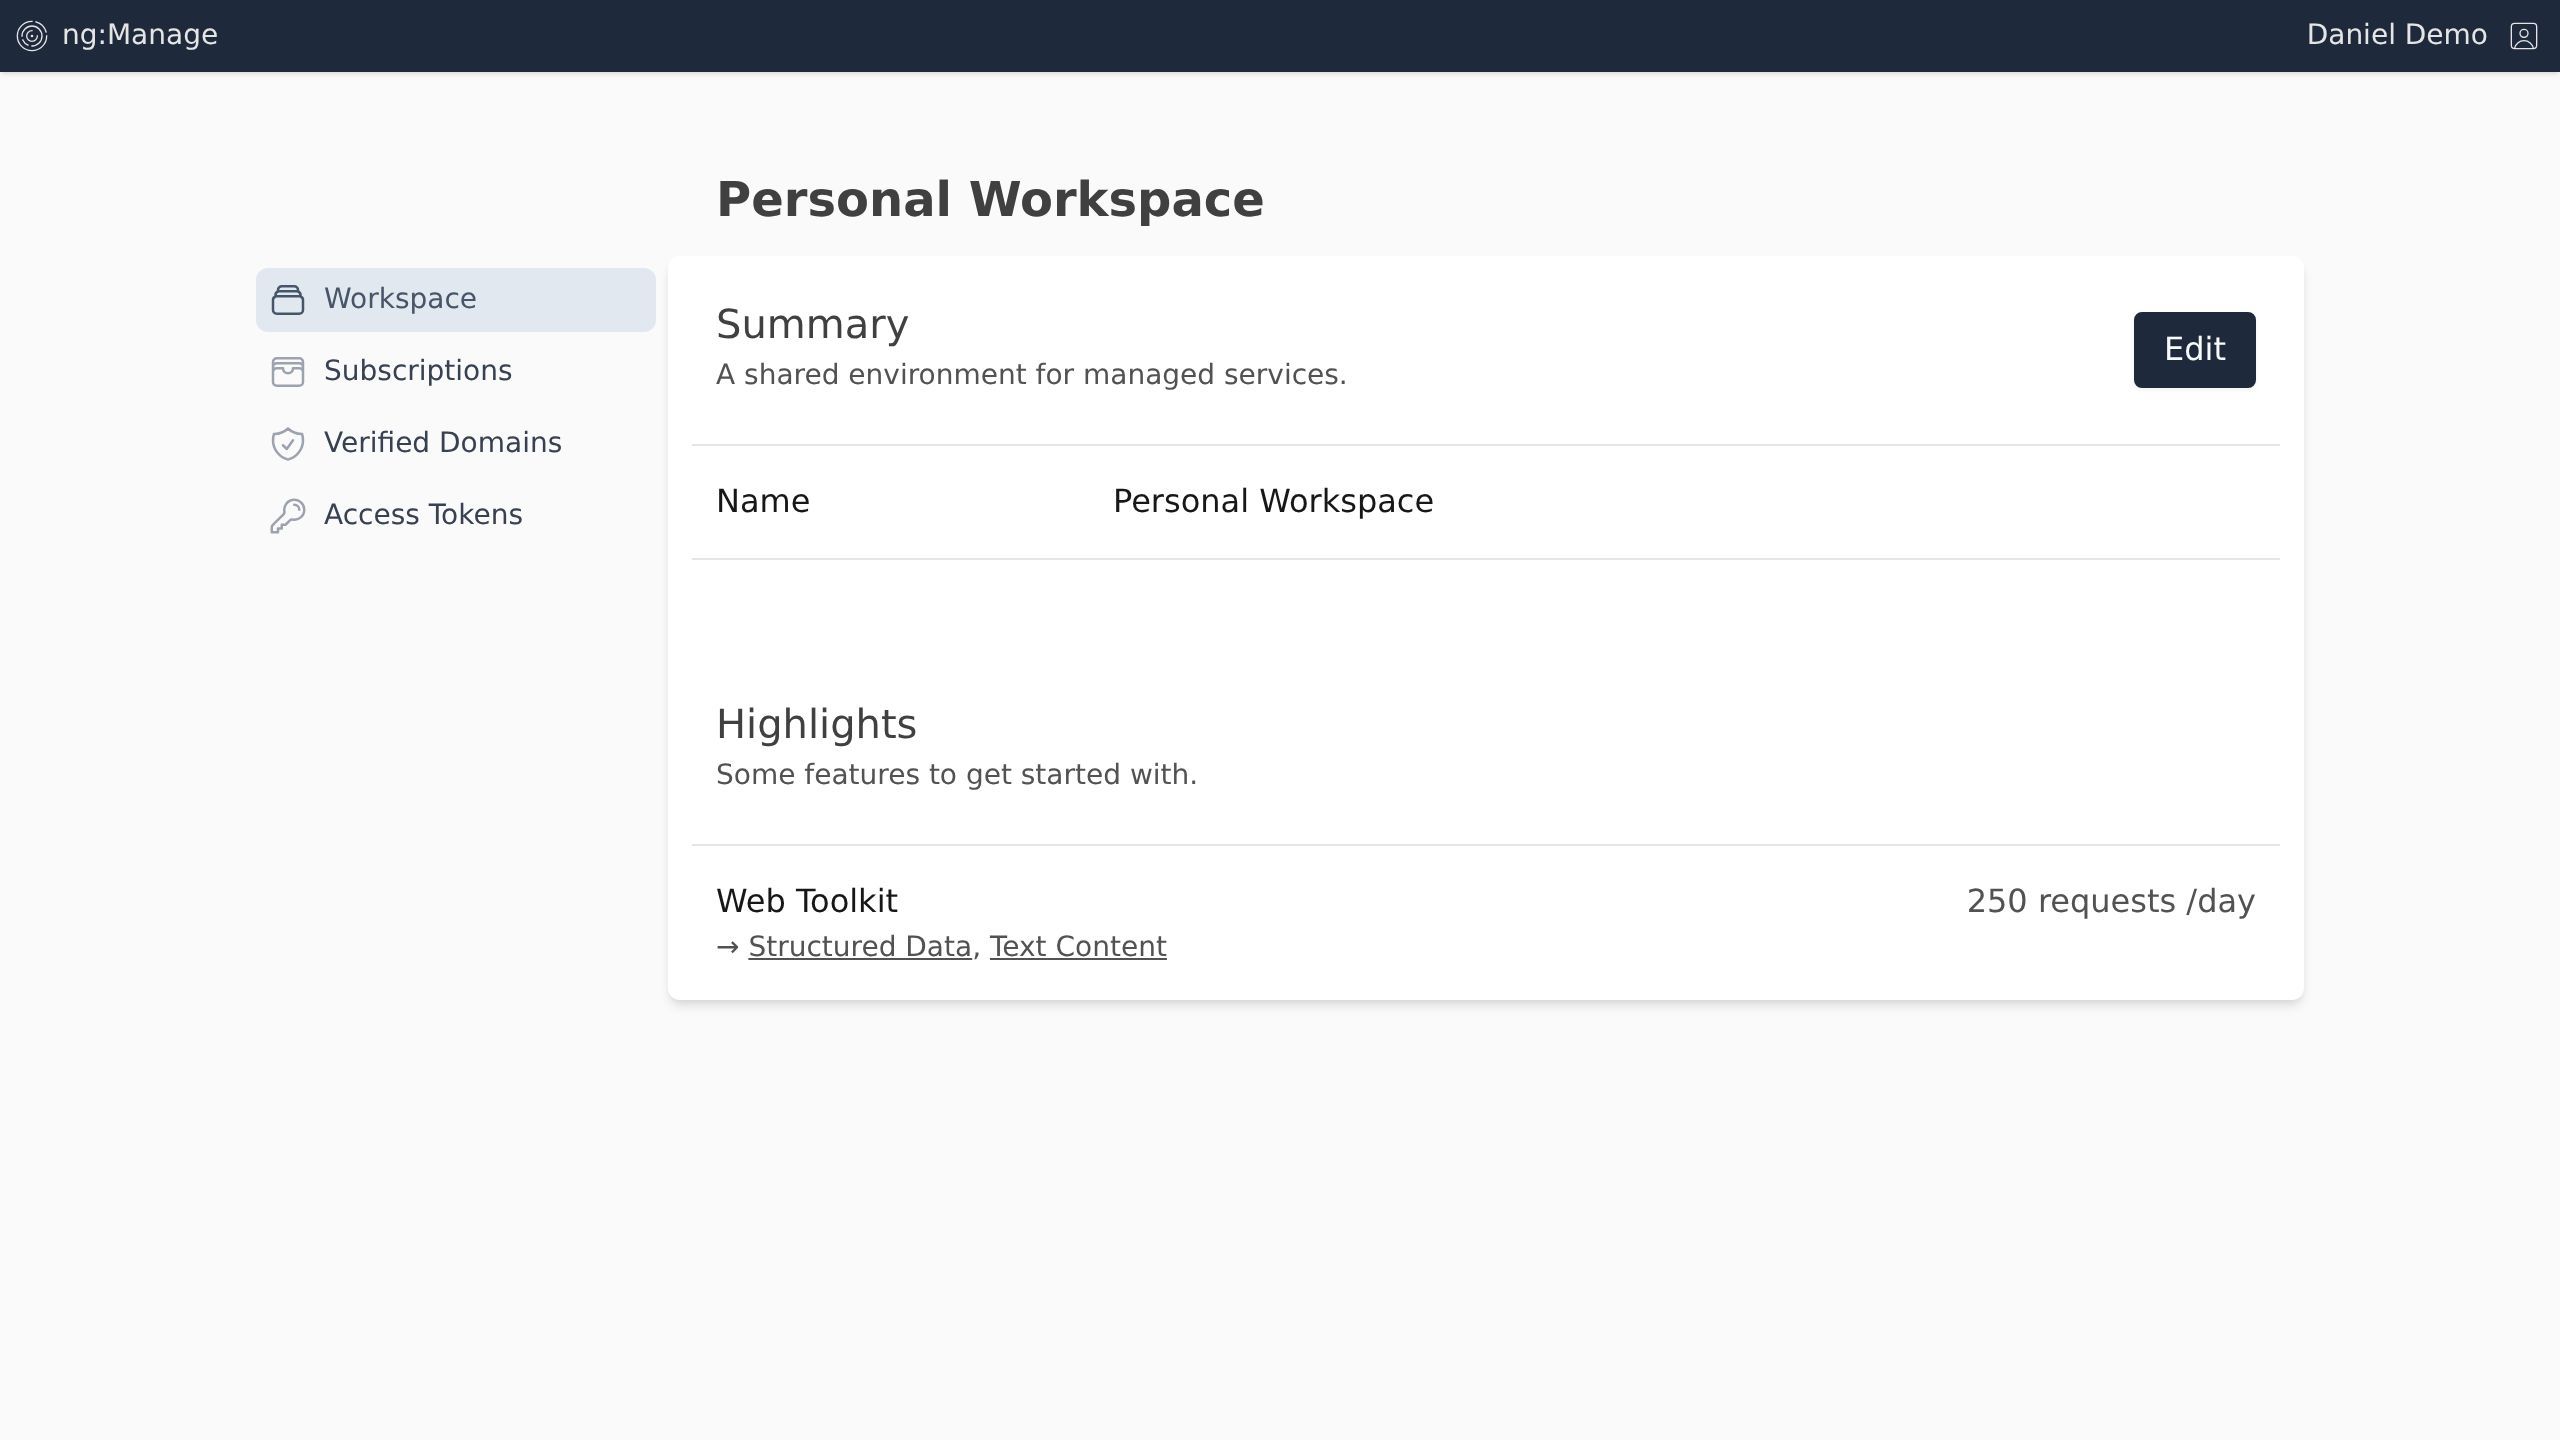Click the Web Toolkit highlight title

pyautogui.click(x=806, y=901)
